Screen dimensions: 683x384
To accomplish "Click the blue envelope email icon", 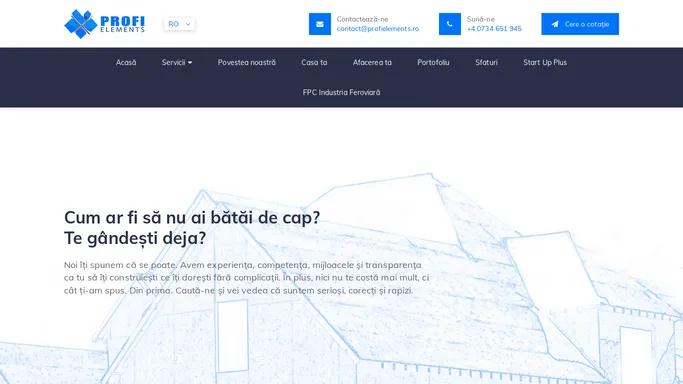I will click(320, 24).
